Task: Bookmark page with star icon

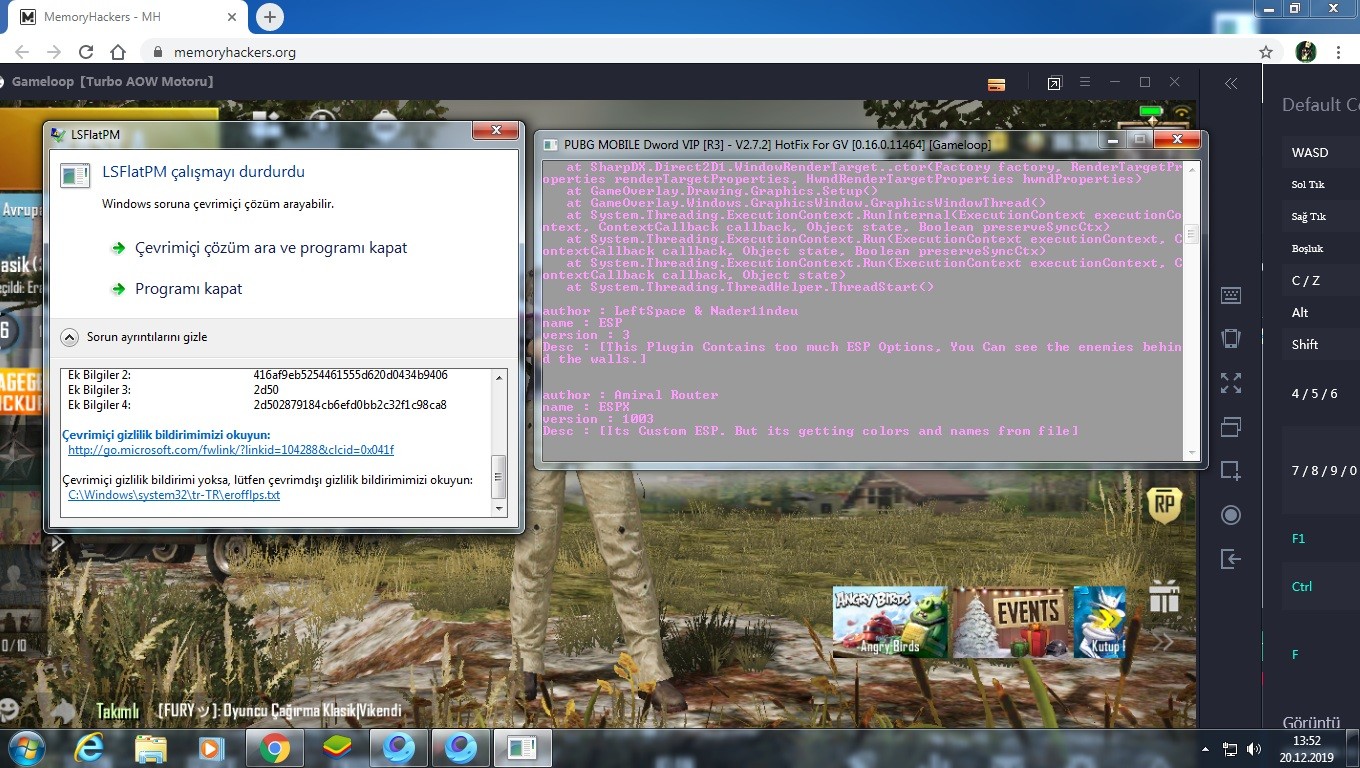Action: click(1266, 52)
